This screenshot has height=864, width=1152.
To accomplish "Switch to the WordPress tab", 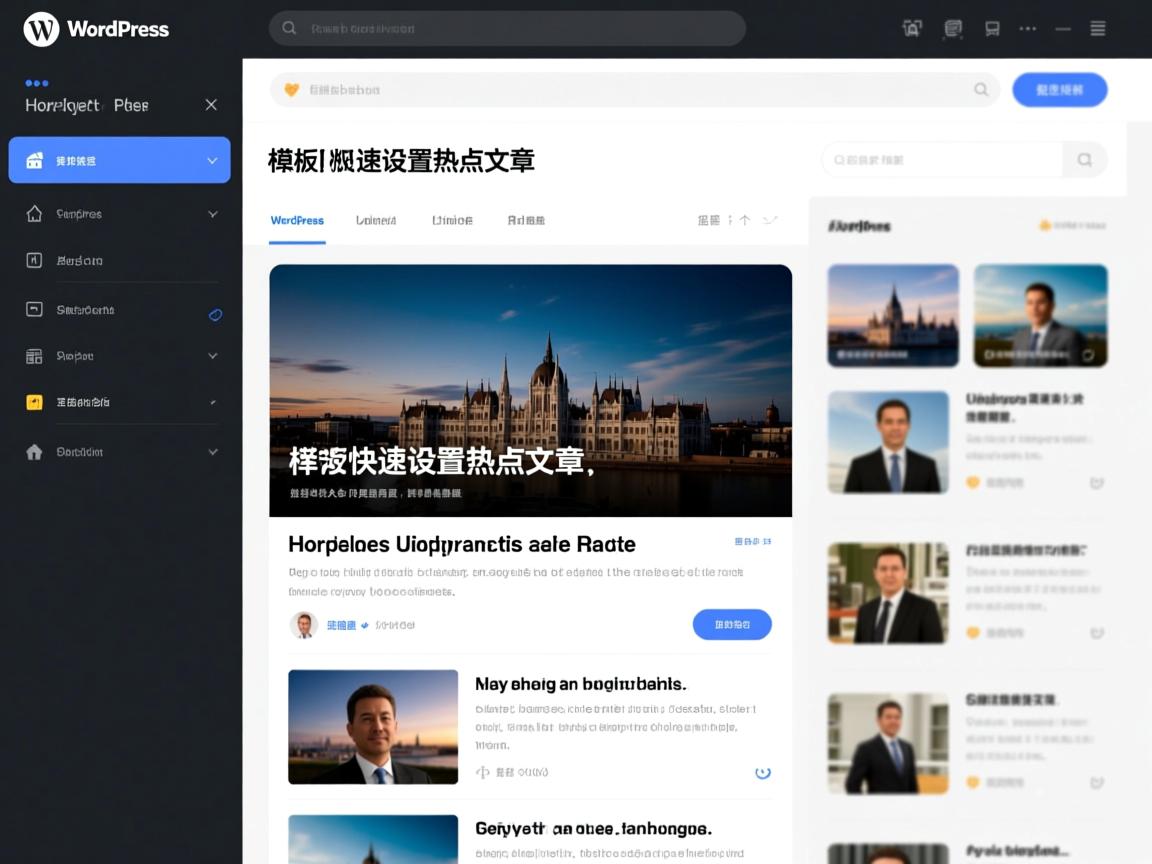I will point(297,220).
